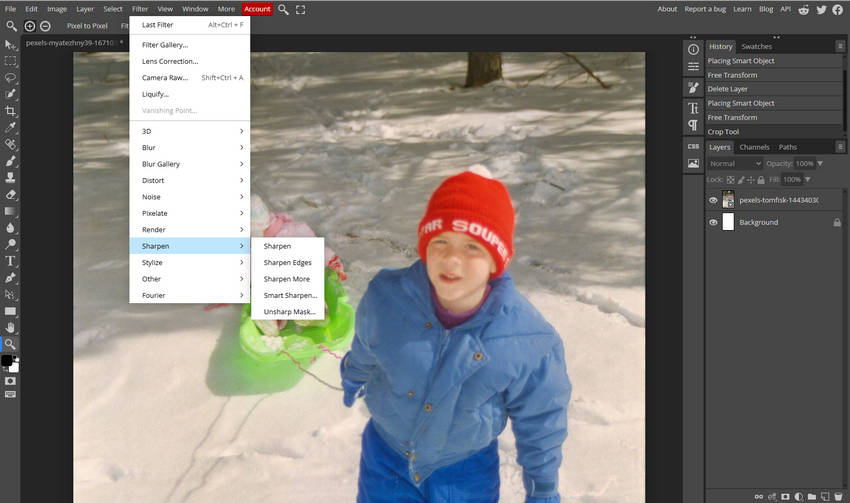Open the Image menu
850x503 pixels.
click(57, 9)
